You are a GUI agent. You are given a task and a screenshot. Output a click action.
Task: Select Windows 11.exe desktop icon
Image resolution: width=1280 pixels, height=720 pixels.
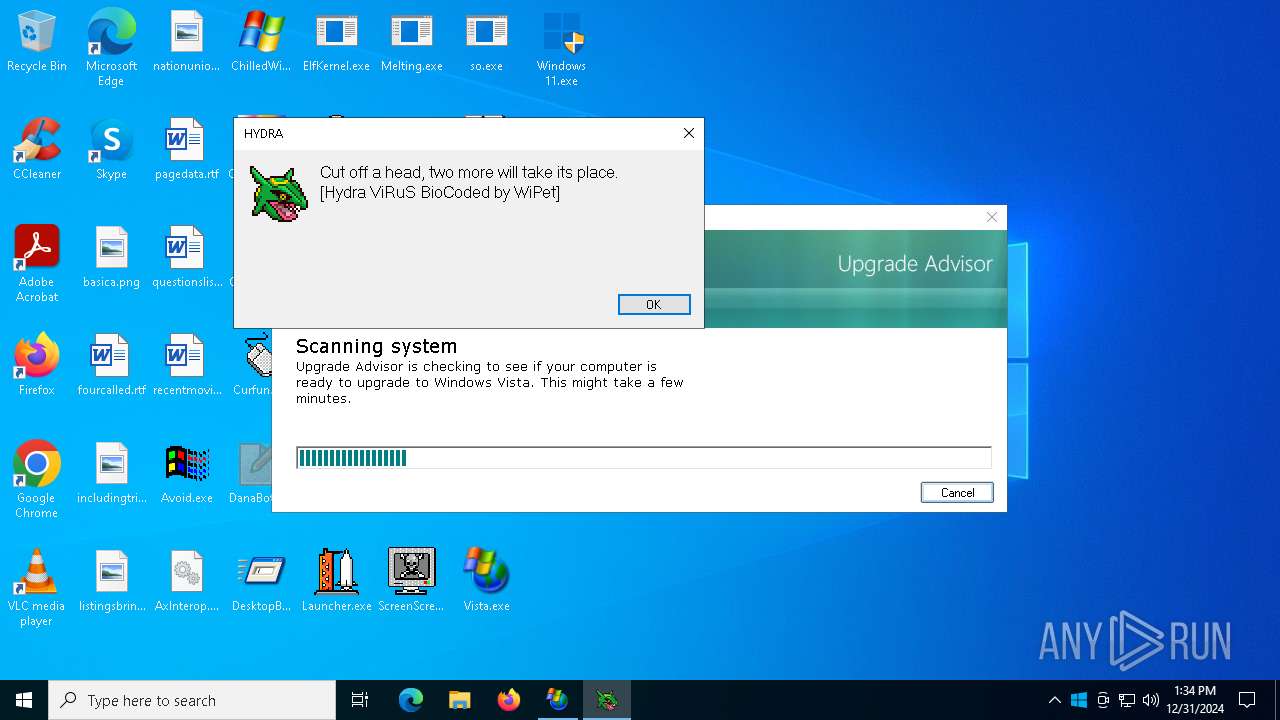561,48
